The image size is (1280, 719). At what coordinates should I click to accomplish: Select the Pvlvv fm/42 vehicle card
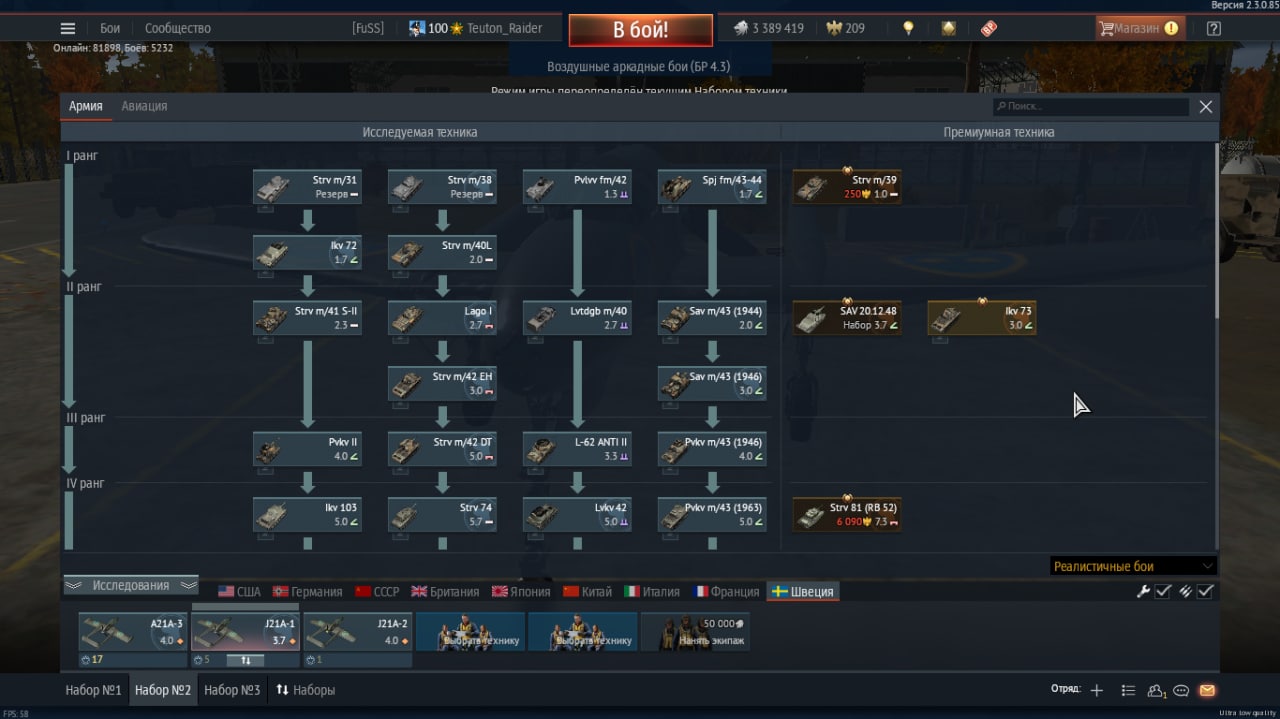click(x=577, y=187)
